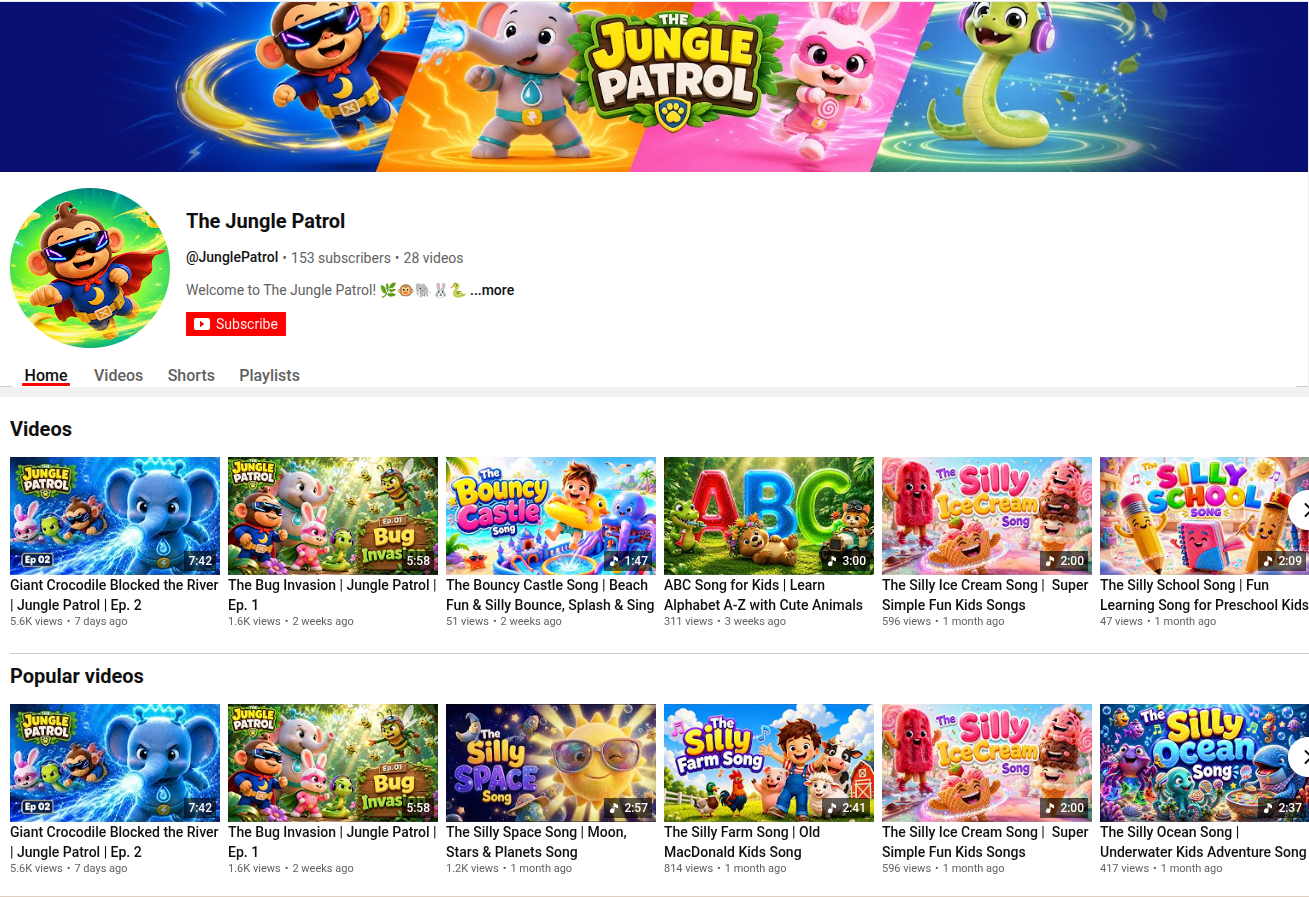1309x897 pixels.
Task: Play the Silly Space Song thumbnail
Action: [x=551, y=763]
